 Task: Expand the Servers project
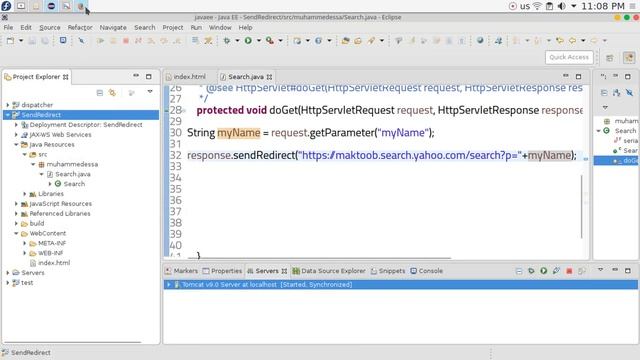(x=8, y=273)
